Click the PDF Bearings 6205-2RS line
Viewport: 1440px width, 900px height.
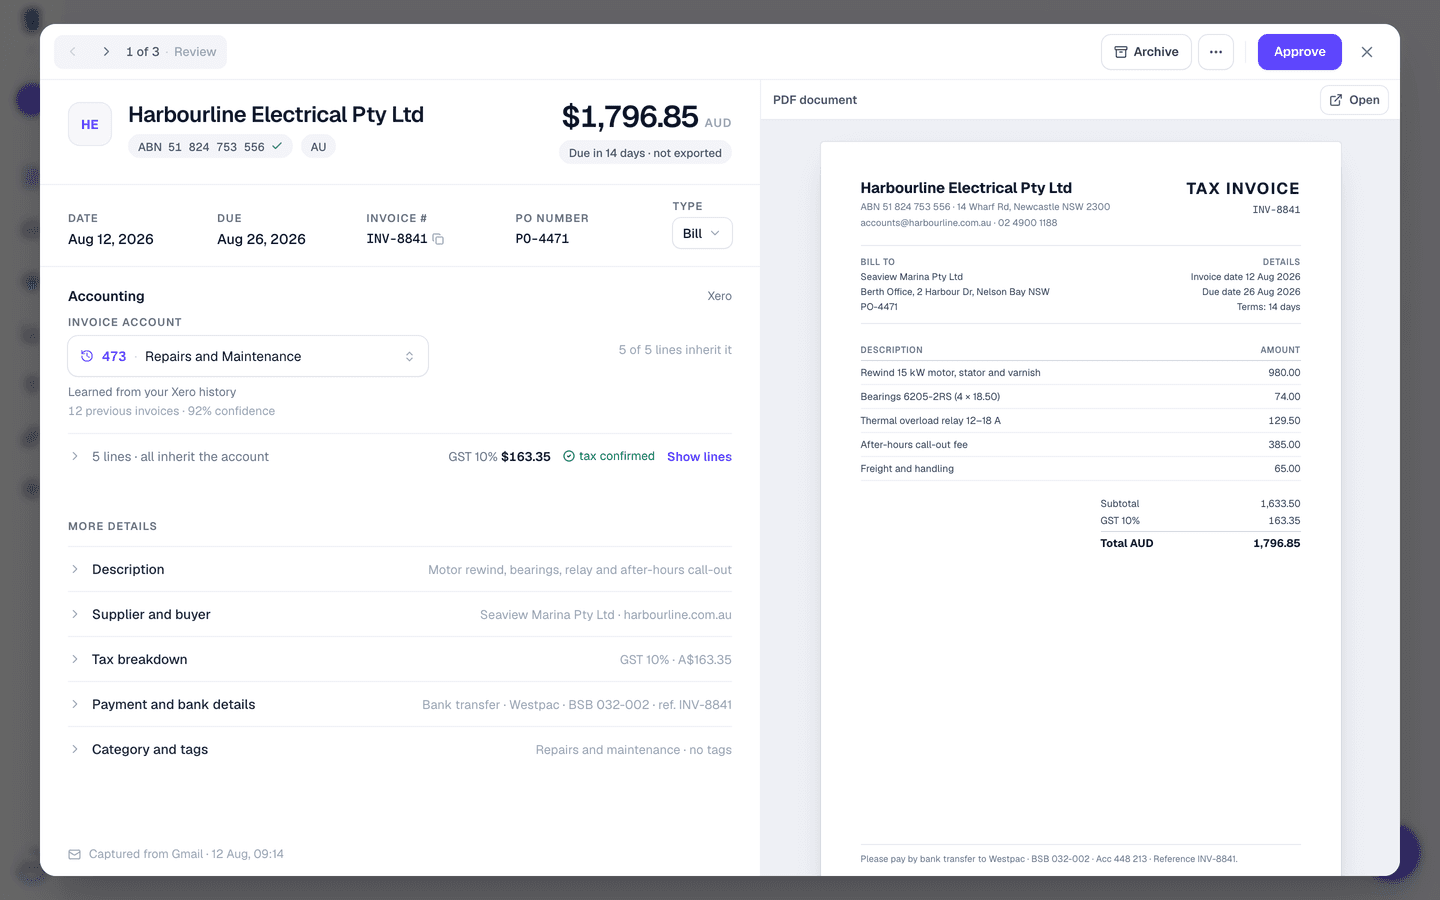[x=1080, y=396]
